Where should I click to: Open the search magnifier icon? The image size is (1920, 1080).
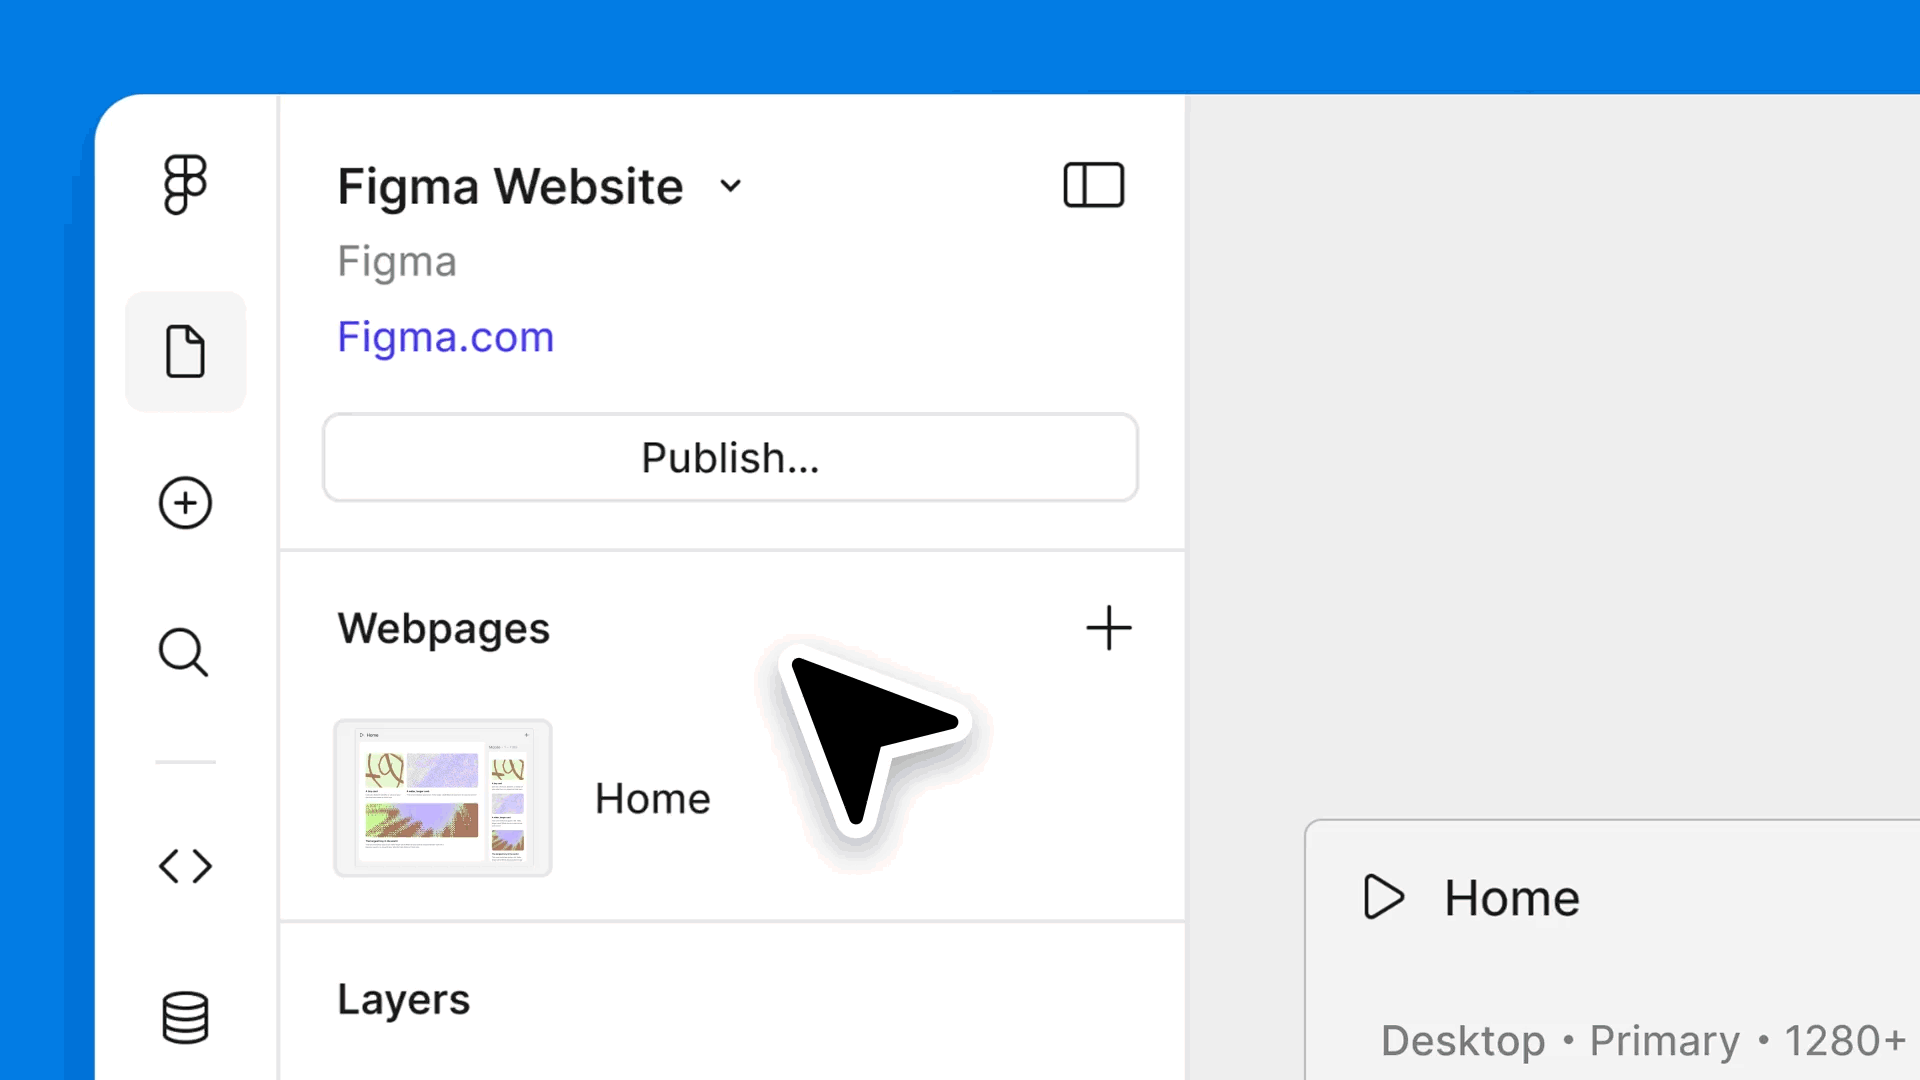[184, 653]
